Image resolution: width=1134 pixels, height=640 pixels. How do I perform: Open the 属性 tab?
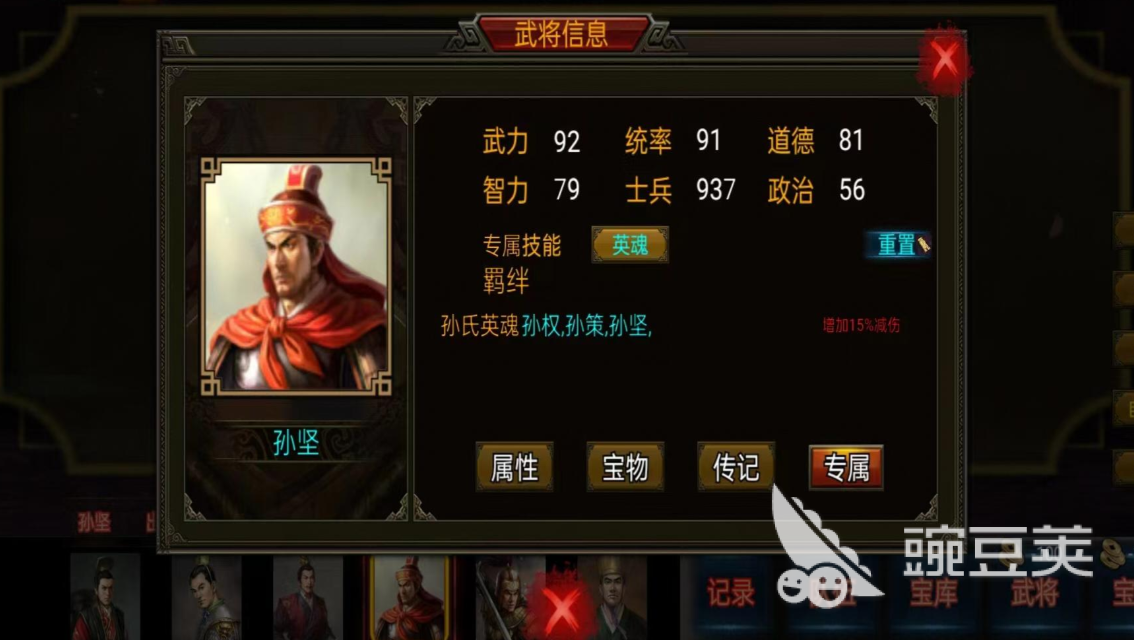click(514, 467)
